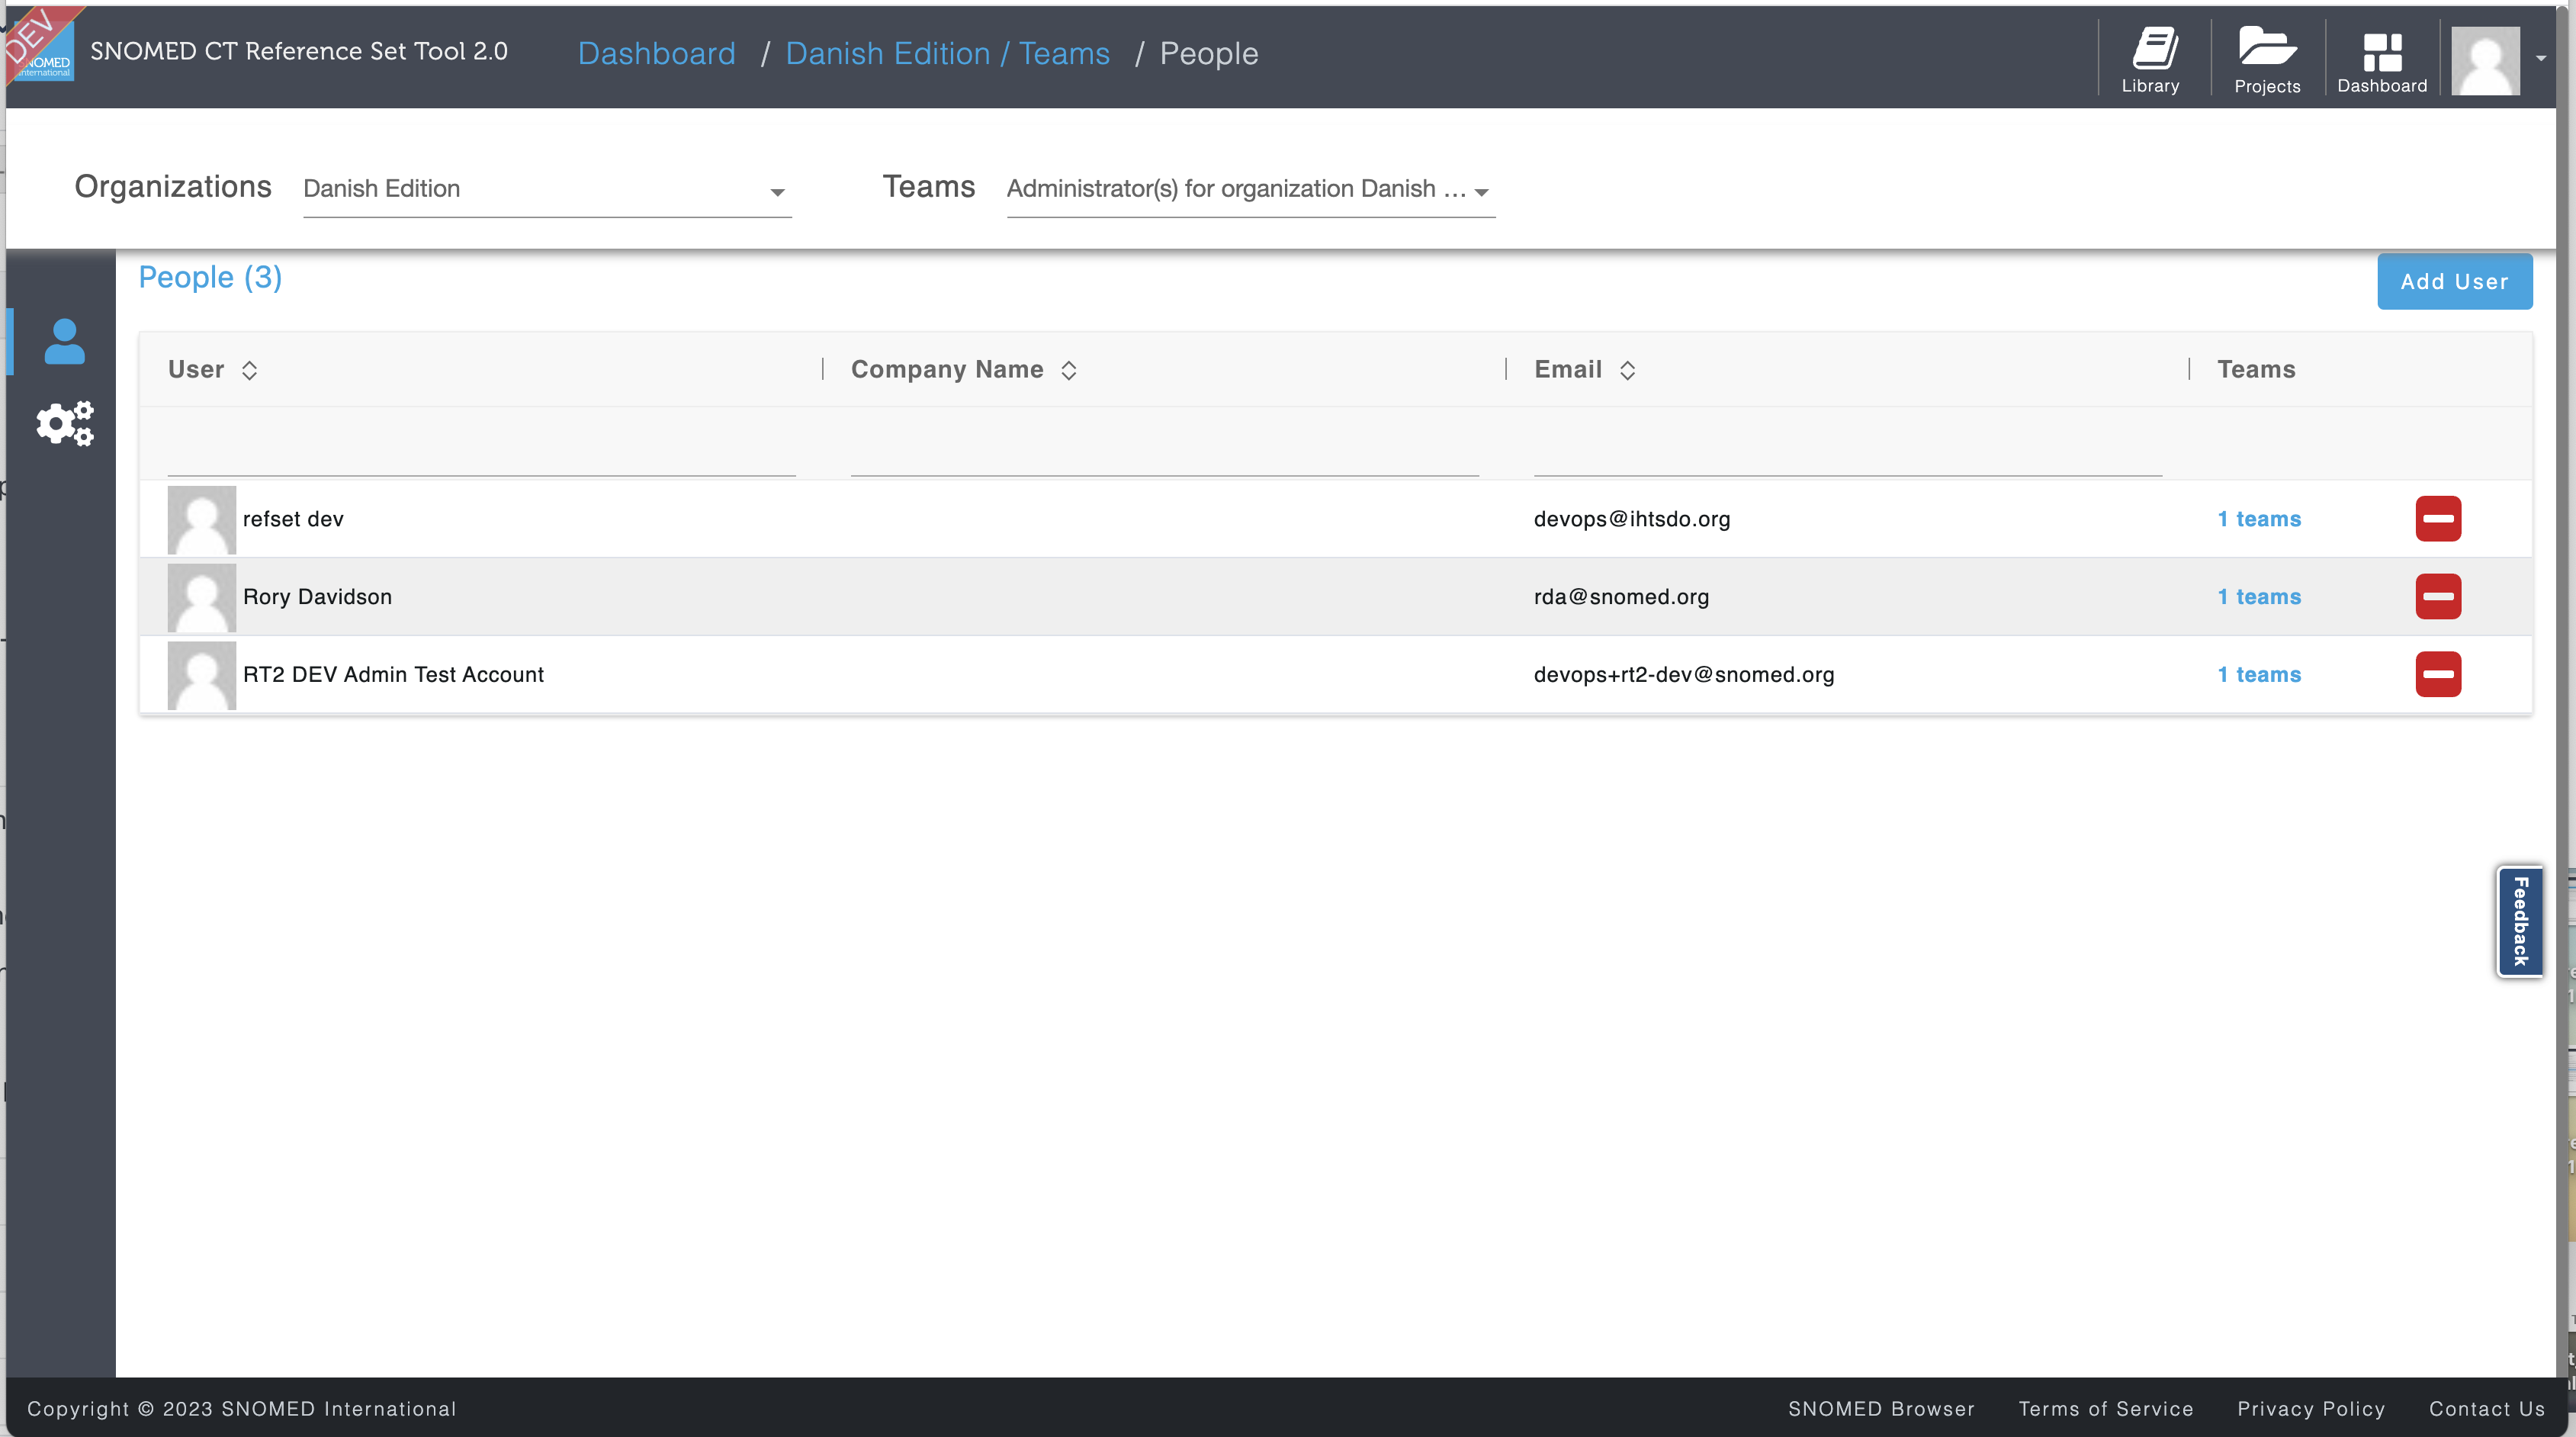This screenshot has width=2576, height=1437.
Task: Open the Library icon in header
Action: click(2151, 61)
